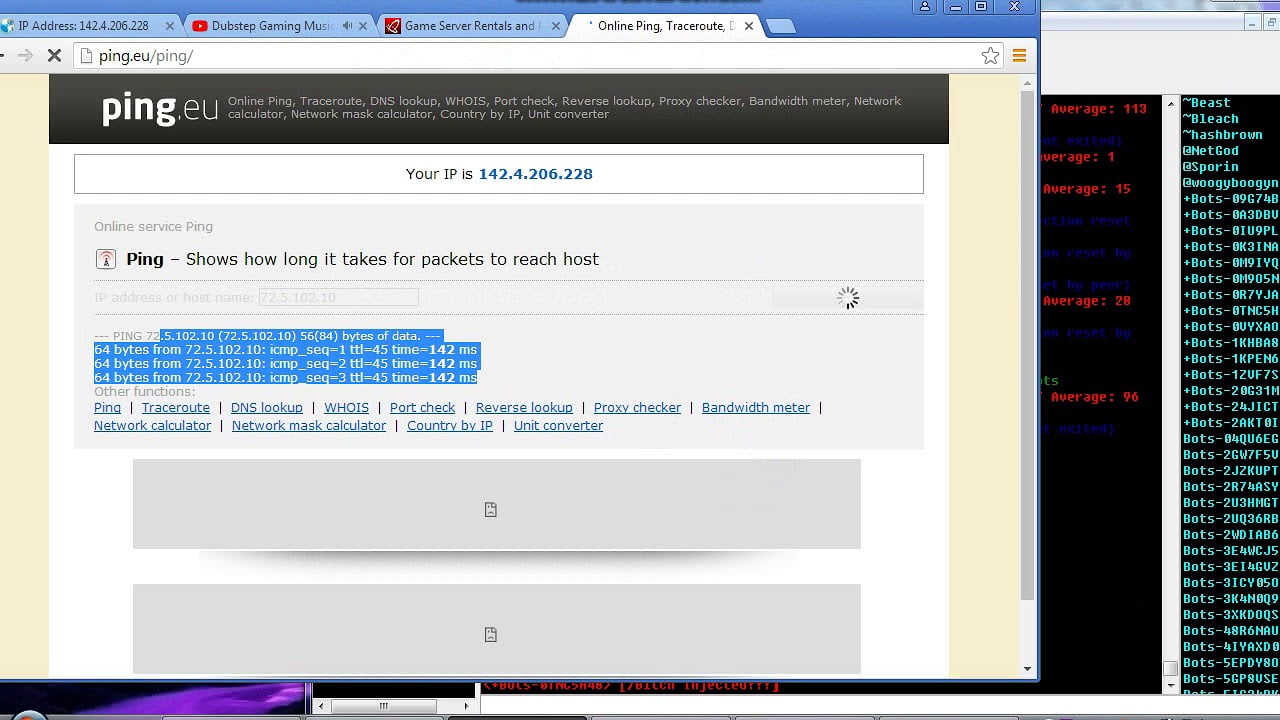Screen dimensions: 1280x720
Task: Close the Dubstep Gaming Music tab
Action: pyautogui.click(x=362, y=26)
